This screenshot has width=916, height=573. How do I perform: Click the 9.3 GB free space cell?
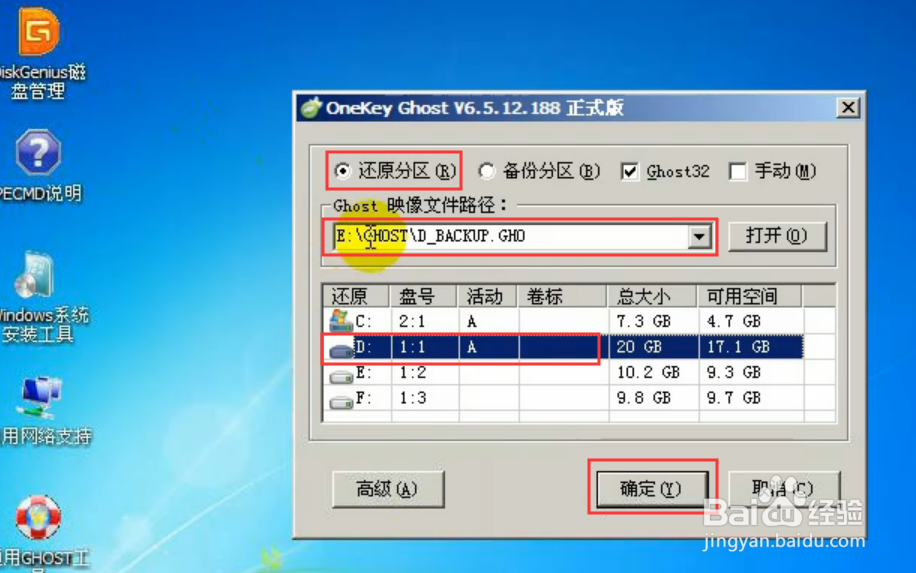coord(734,372)
